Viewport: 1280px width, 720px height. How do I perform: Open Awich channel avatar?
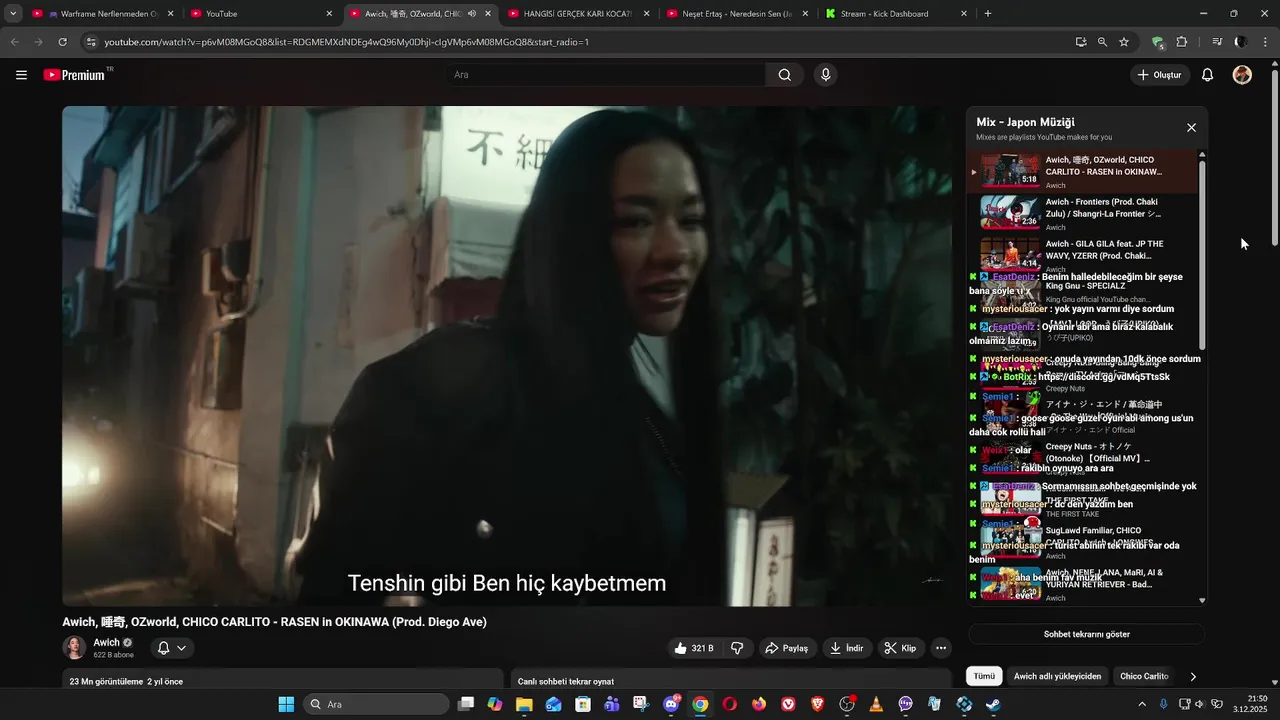74,648
